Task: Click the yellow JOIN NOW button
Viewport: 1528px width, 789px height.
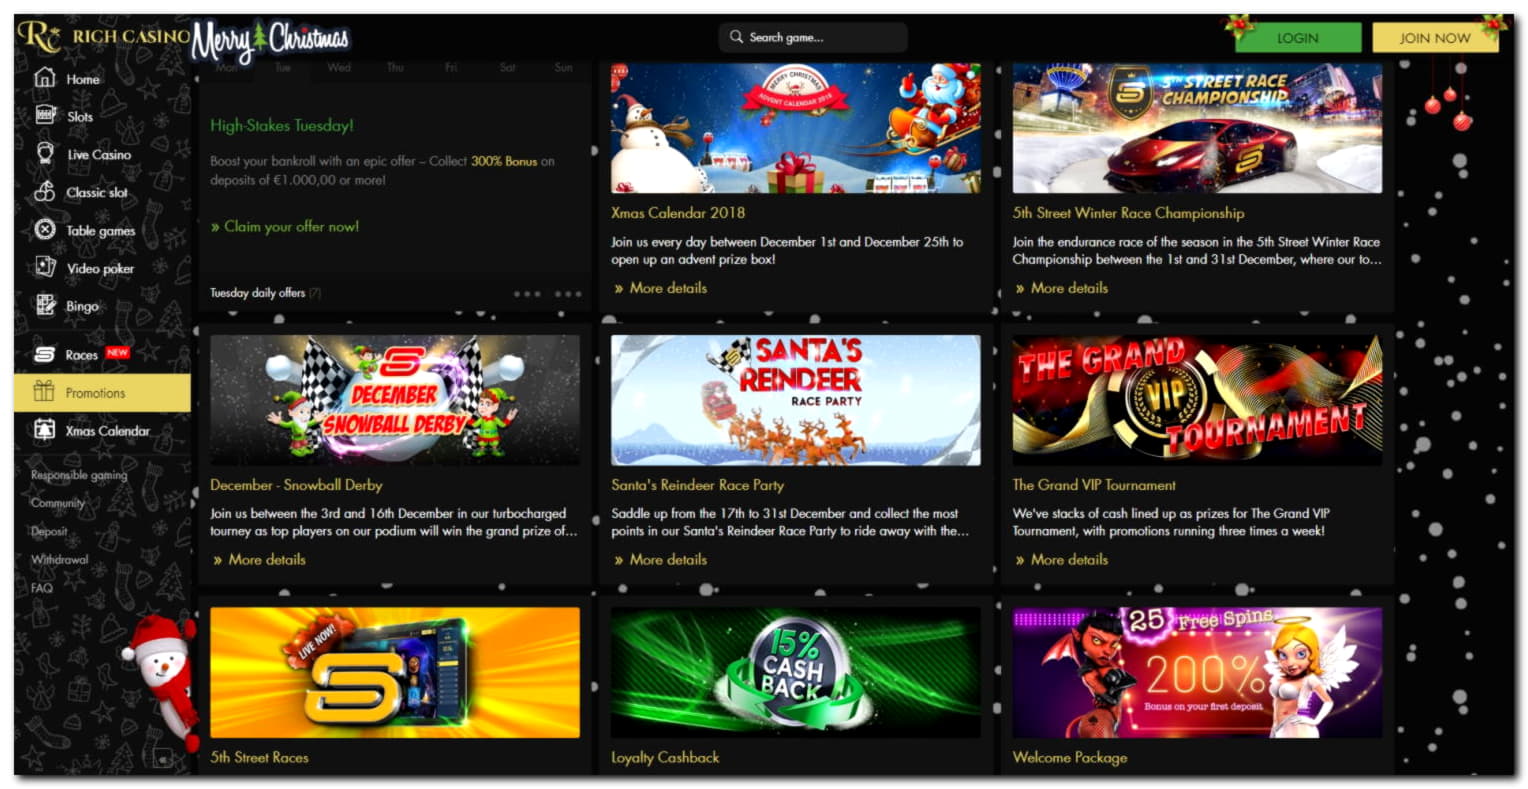Action: (x=1435, y=37)
